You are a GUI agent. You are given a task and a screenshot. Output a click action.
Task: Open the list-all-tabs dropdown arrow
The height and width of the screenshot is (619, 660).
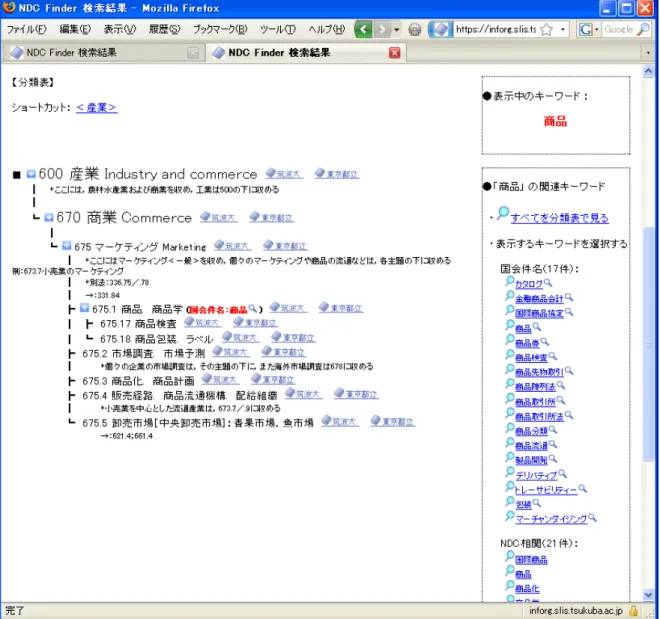pos(648,53)
